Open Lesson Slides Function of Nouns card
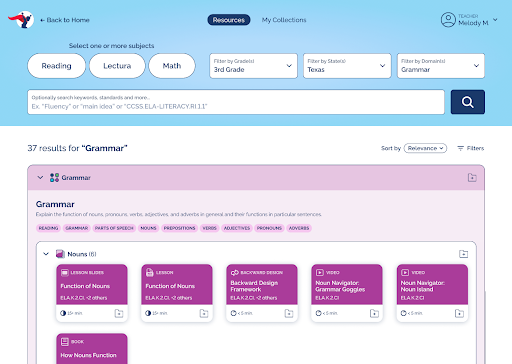This screenshot has height=364, width=512. tap(92, 293)
